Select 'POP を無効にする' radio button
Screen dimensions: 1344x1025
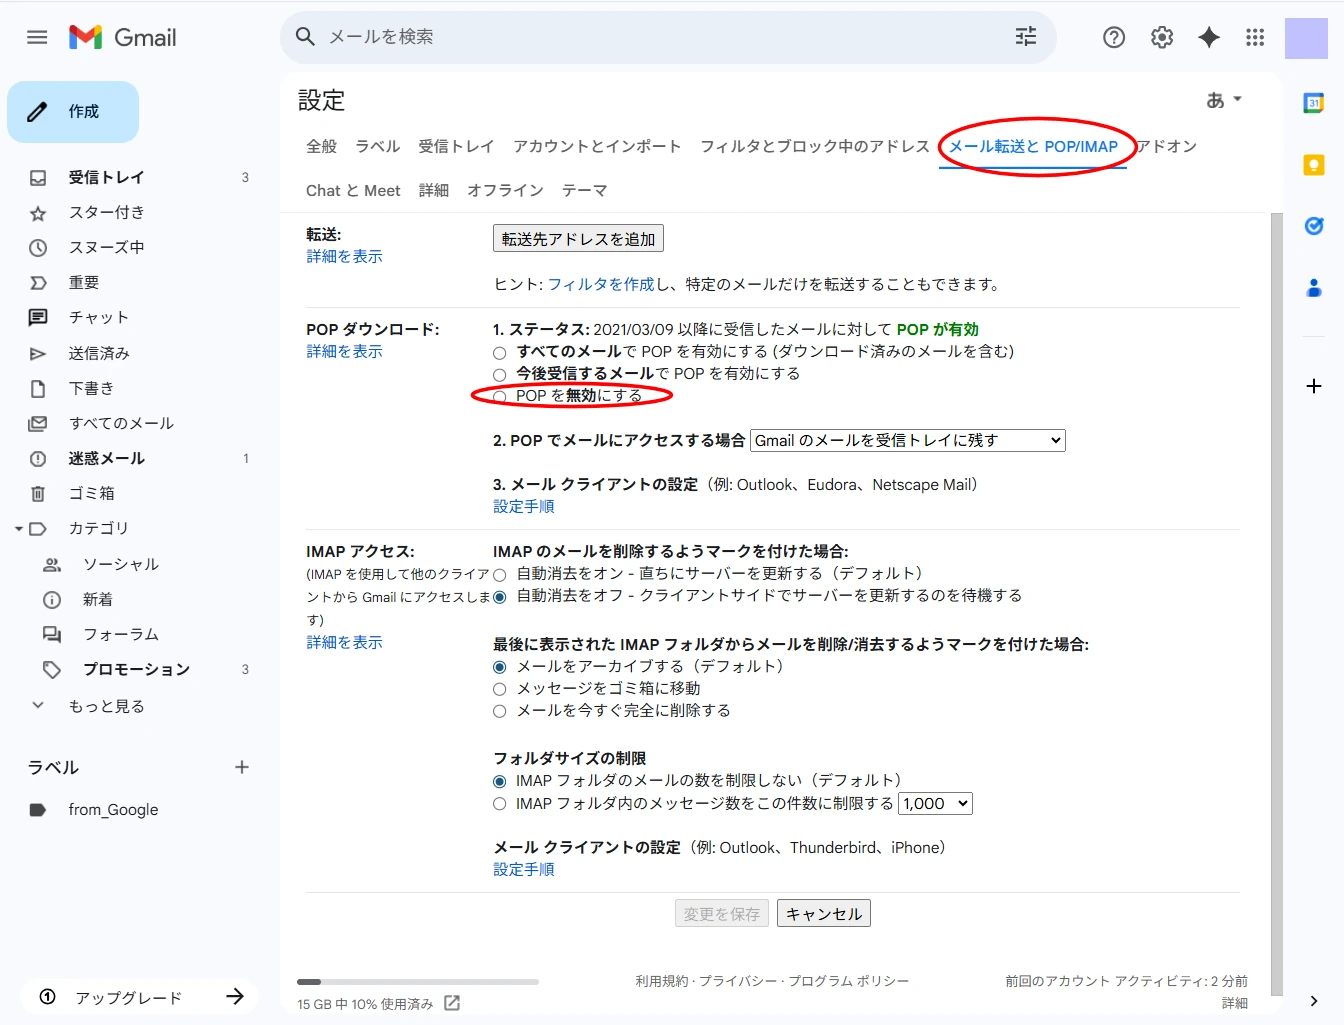tap(500, 397)
